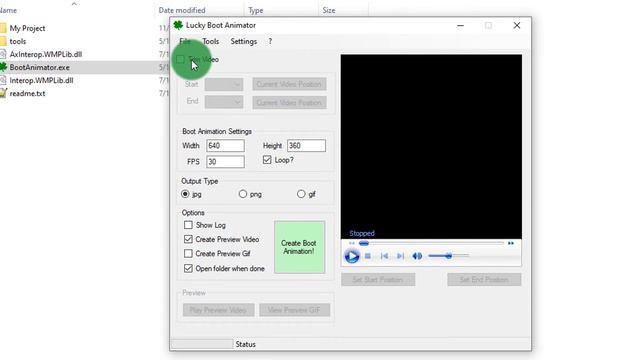Sort Explorer files by Date modified column
The image size is (640, 360).
(x=182, y=10)
